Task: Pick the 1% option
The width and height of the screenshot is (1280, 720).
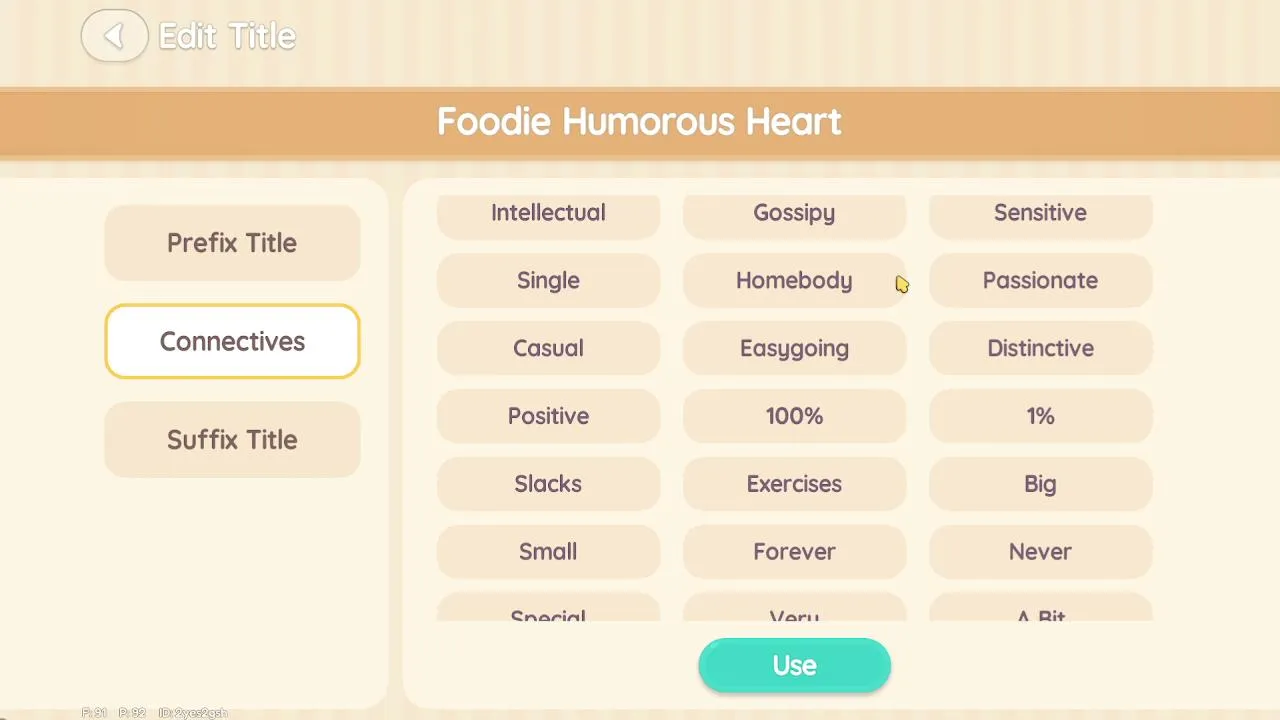Action: click(x=1040, y=417)
